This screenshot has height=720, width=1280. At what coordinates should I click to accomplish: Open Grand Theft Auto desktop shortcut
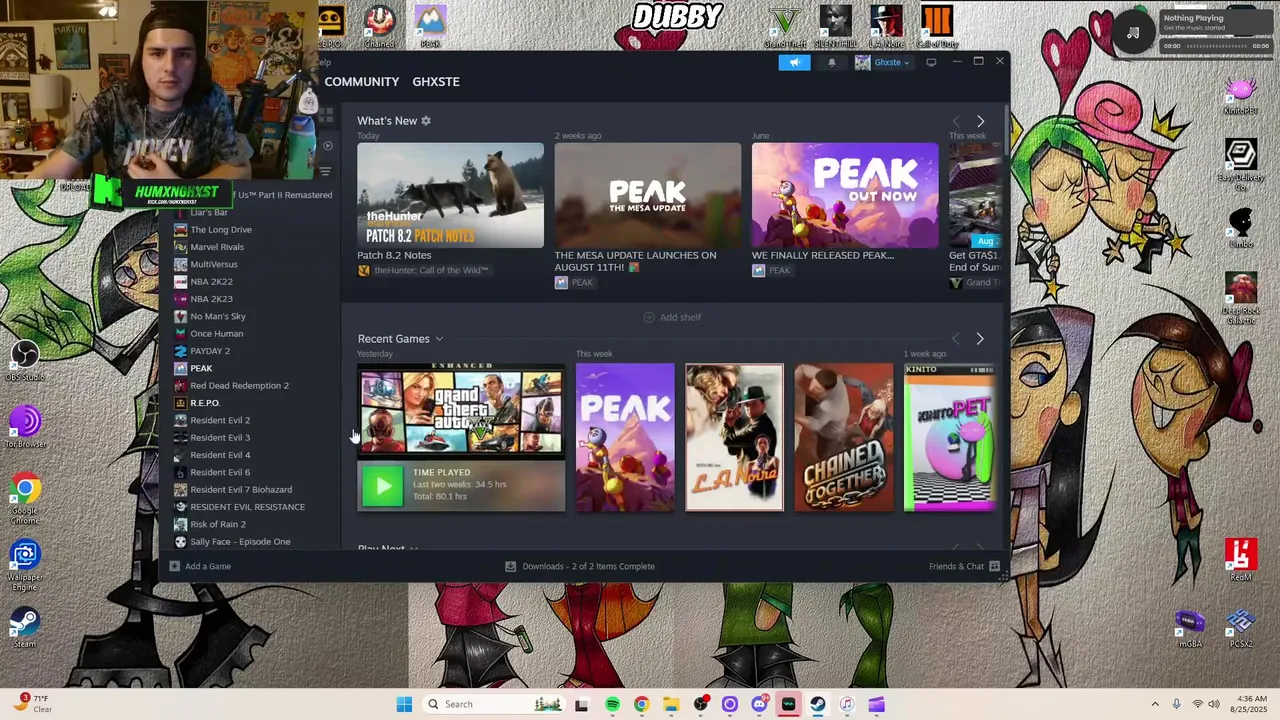pyautogui.click(x=784, y=26)
